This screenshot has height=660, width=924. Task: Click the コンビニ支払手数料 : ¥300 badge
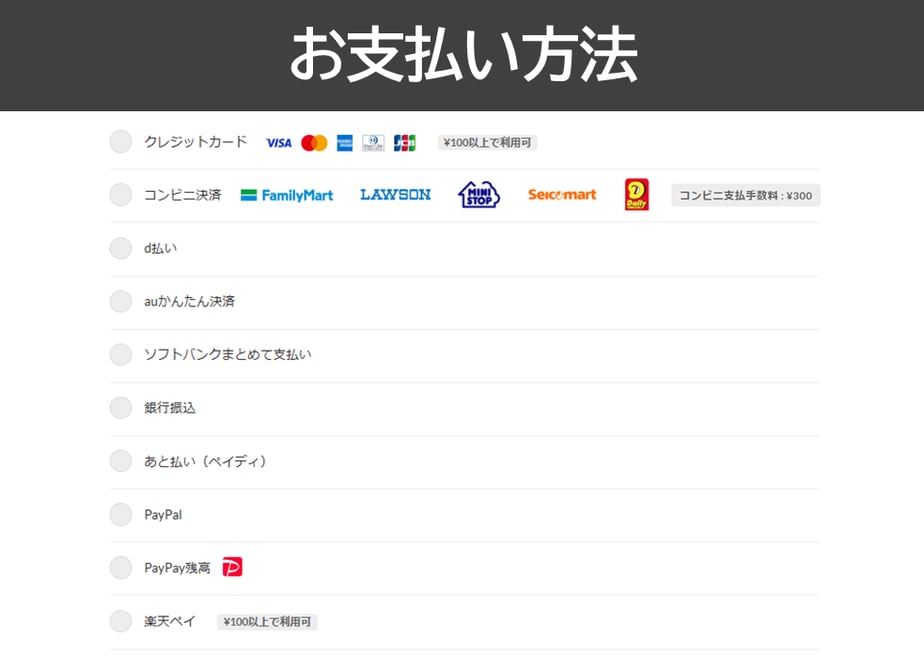[x=745, y=195]
